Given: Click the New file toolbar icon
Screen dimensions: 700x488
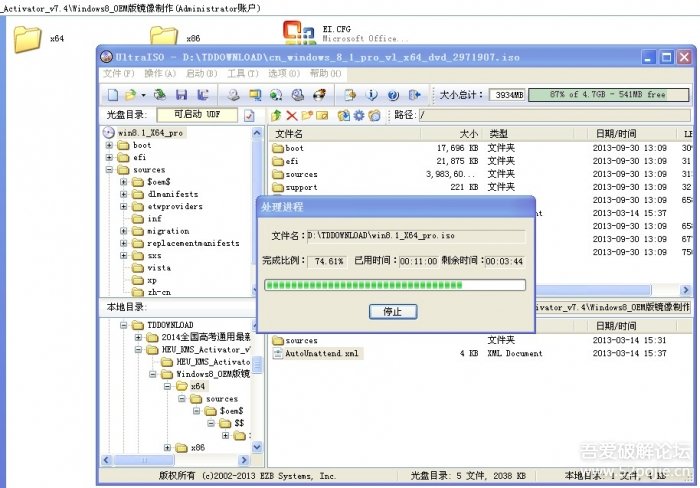Looking at the screenshot, I should [x=112, y=95].
